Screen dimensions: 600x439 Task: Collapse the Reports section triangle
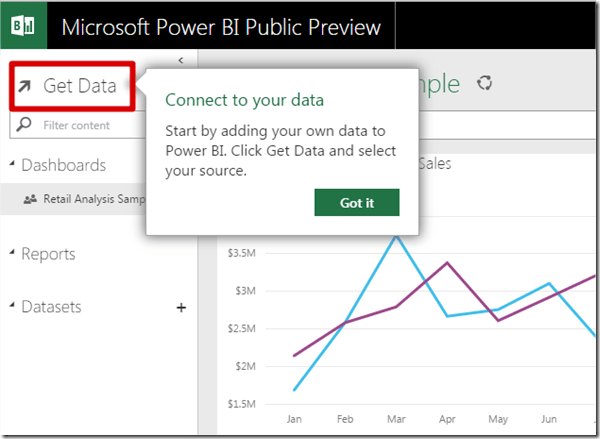coord(12,254)
